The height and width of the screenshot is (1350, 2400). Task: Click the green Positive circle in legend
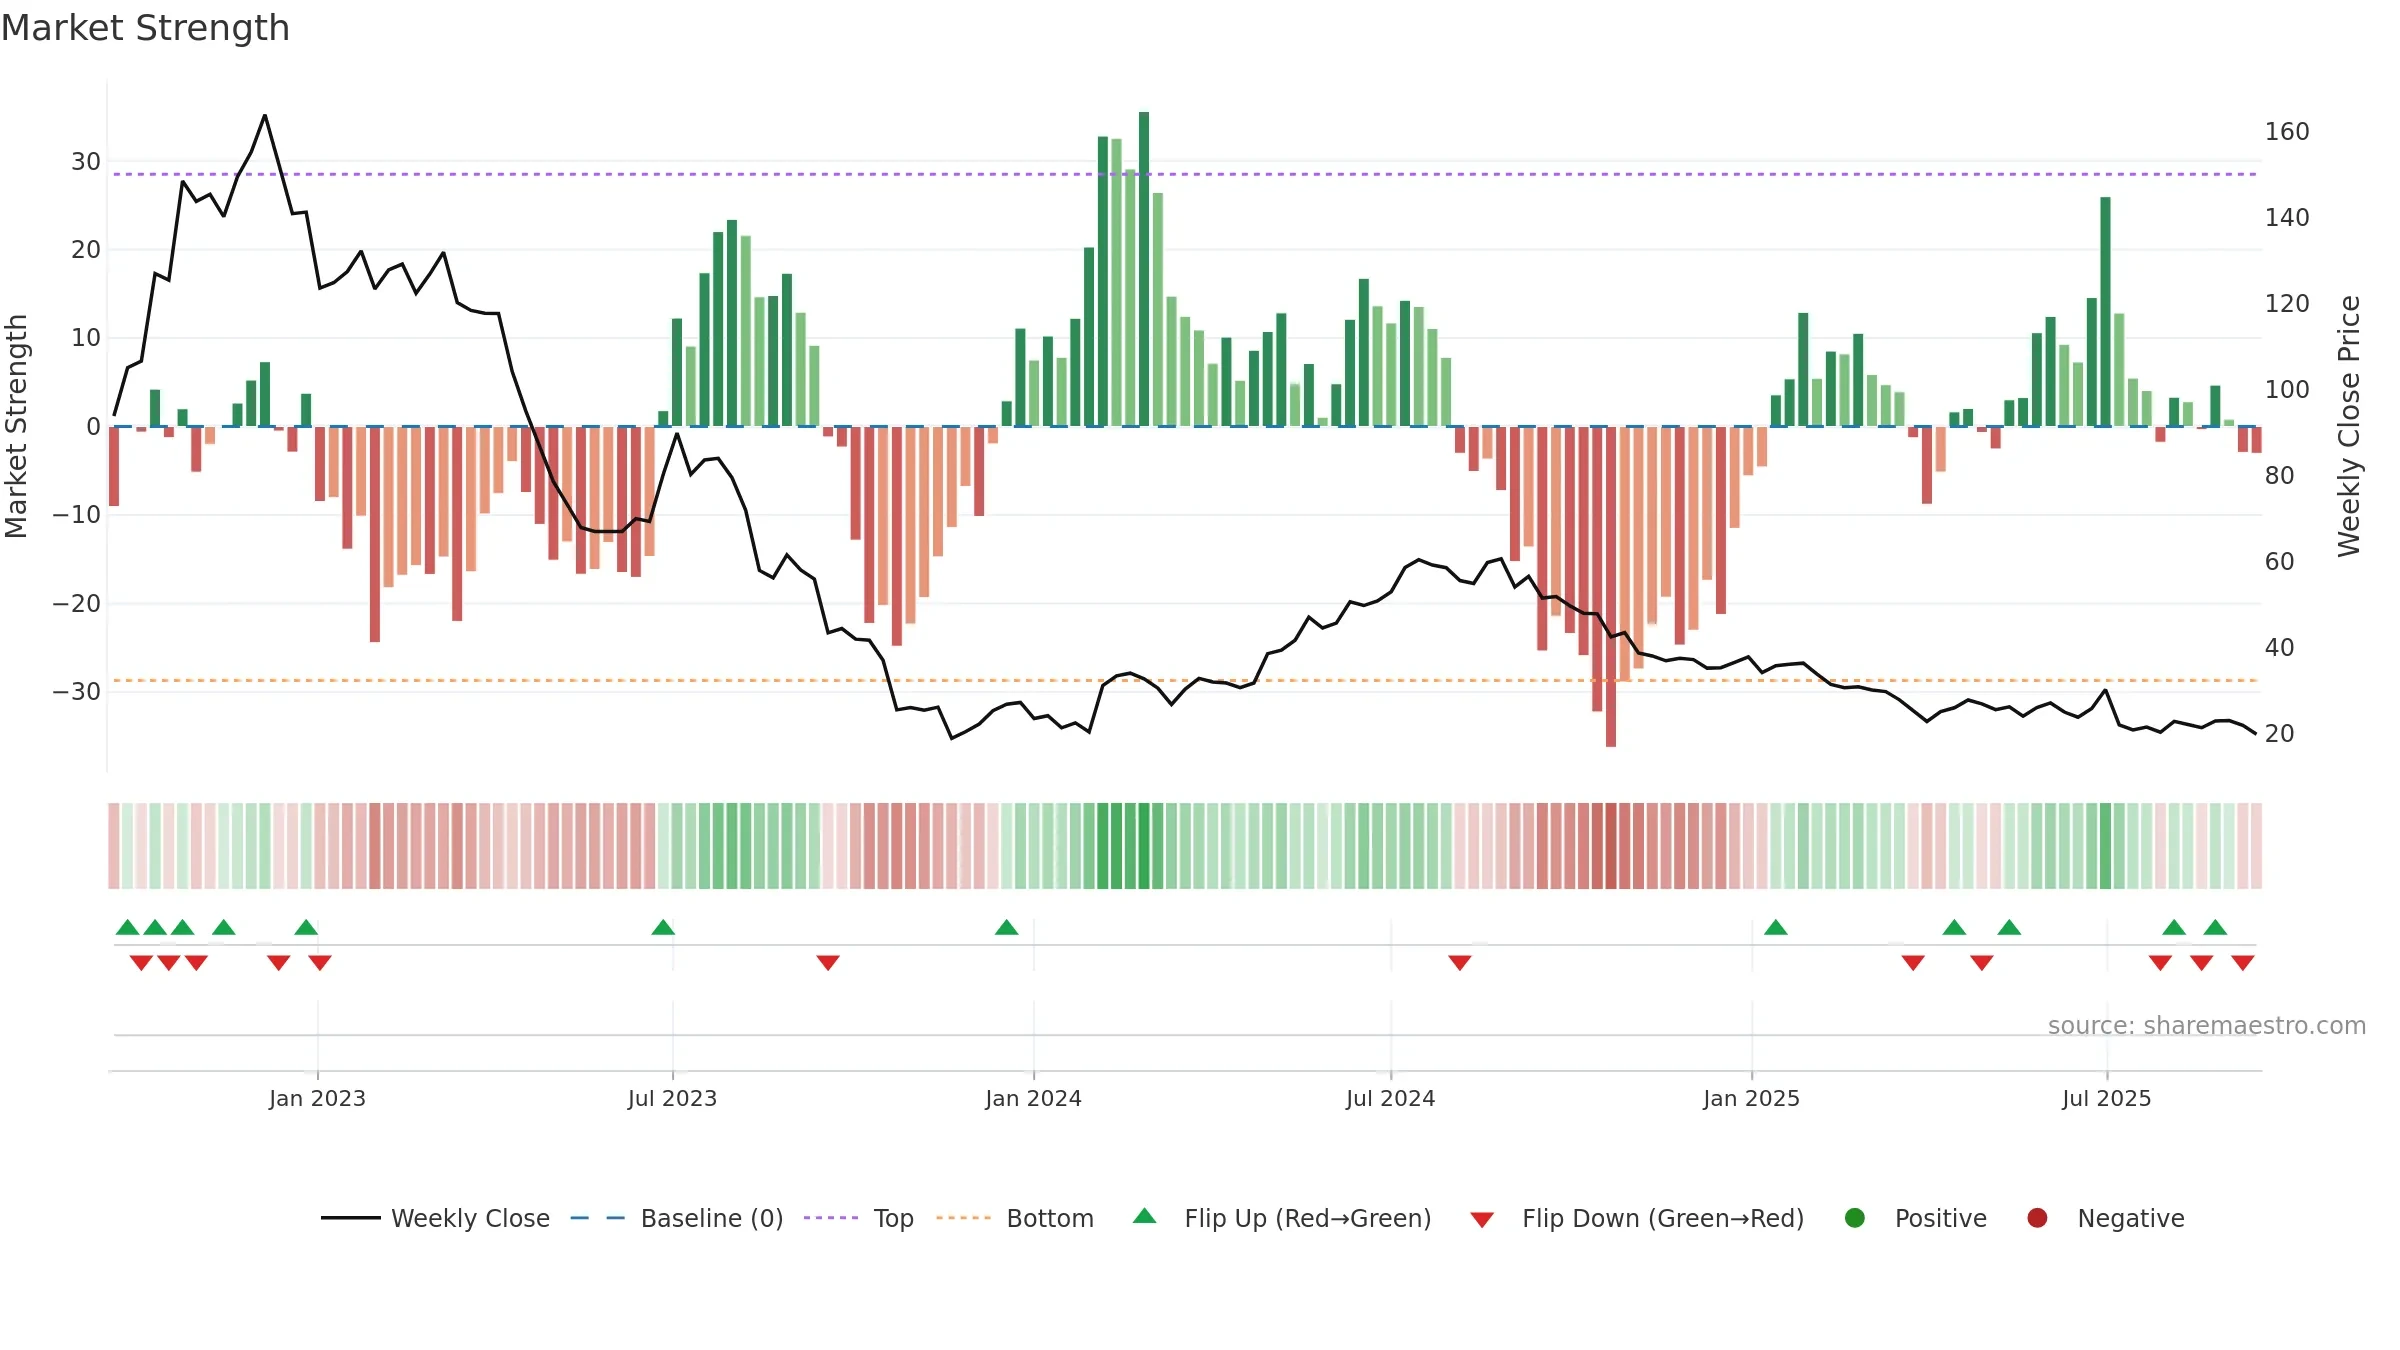1855,1218
